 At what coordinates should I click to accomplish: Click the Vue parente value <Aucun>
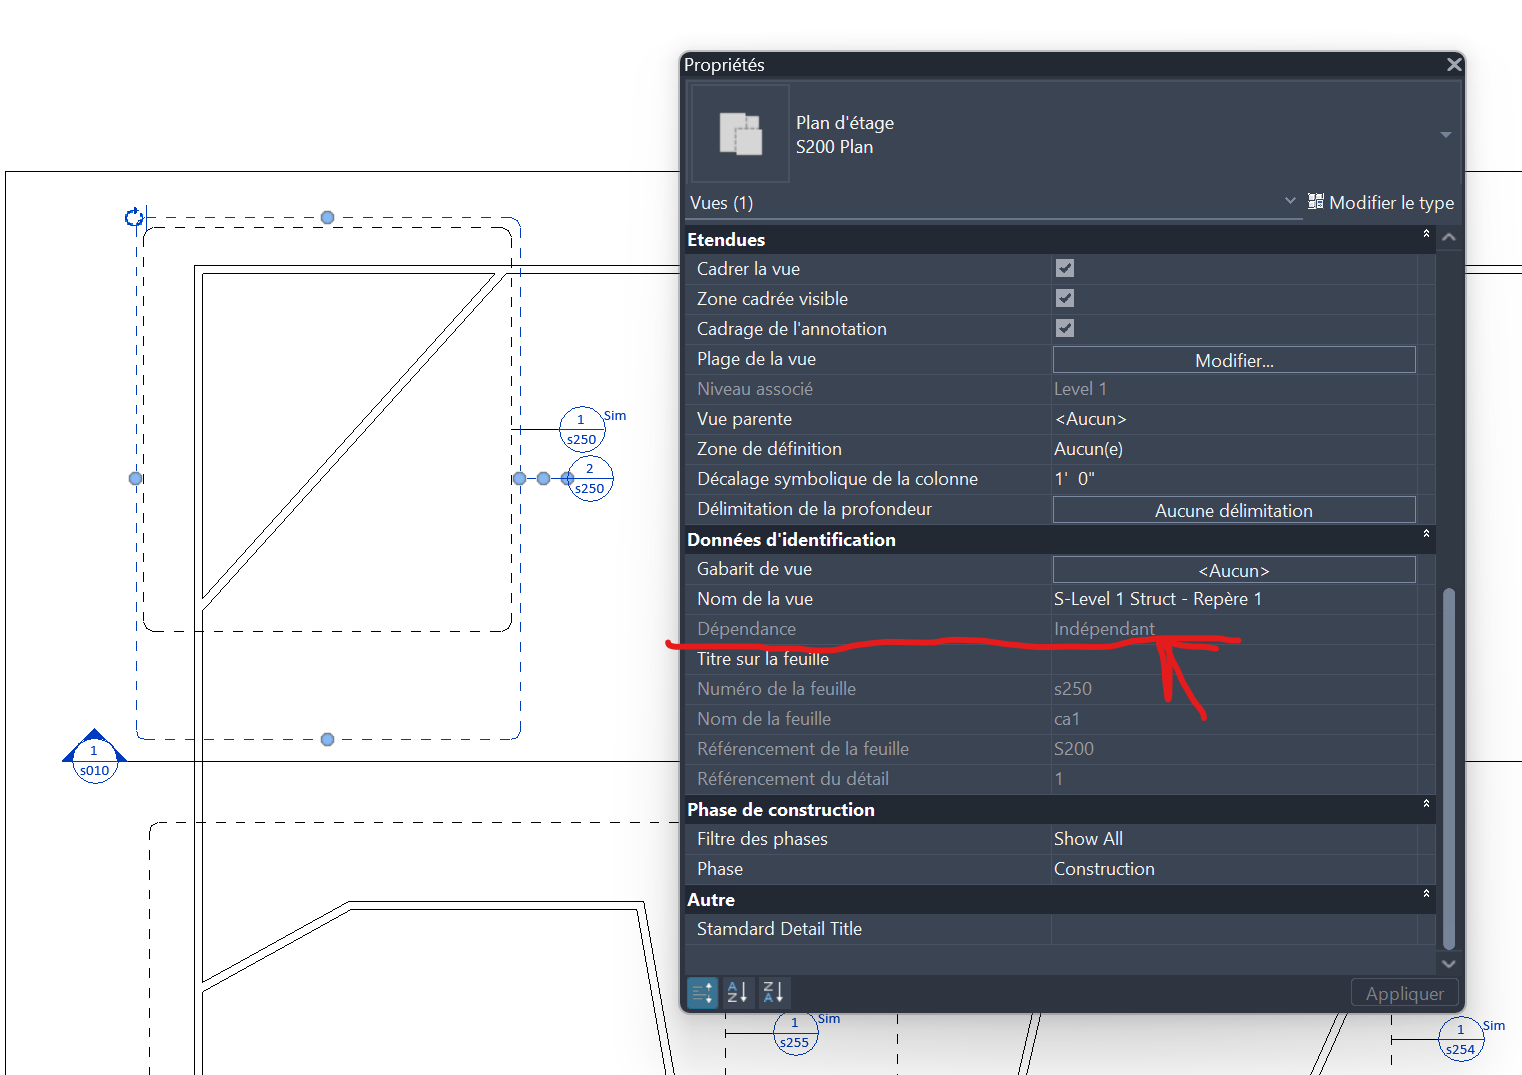coord(1090,419)
